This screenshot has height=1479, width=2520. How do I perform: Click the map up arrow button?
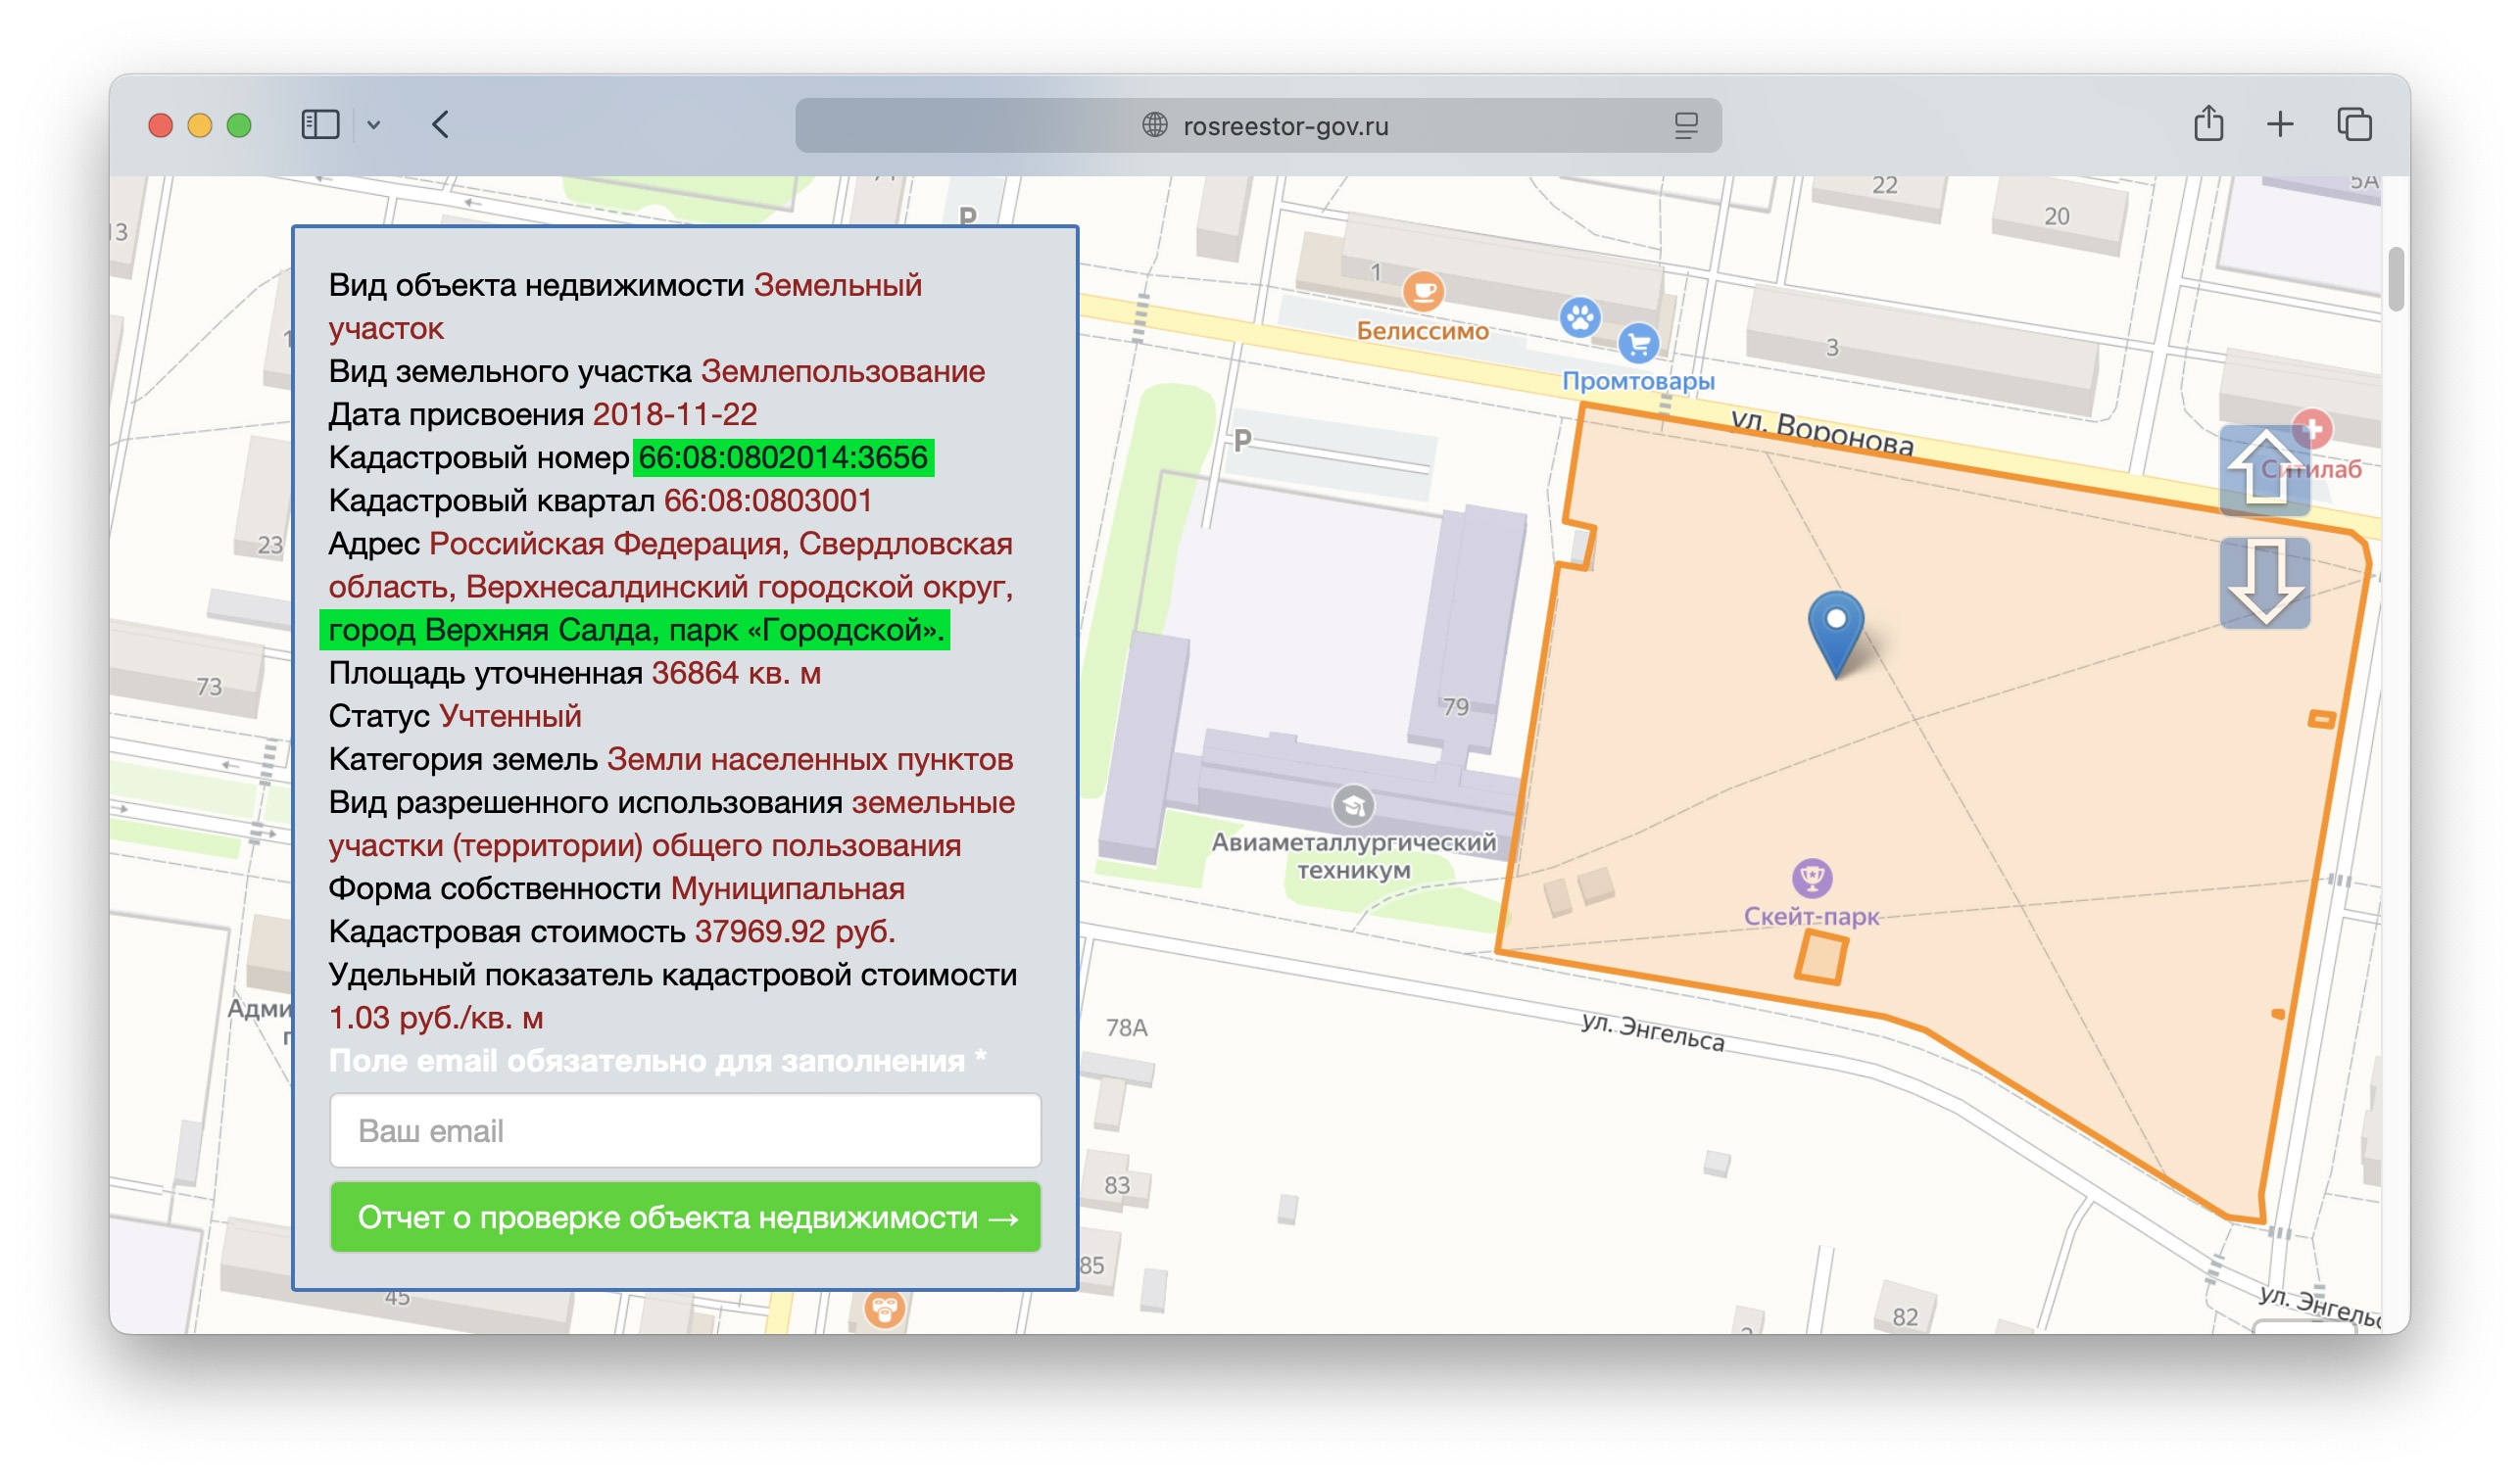[x=2264, y=470]
